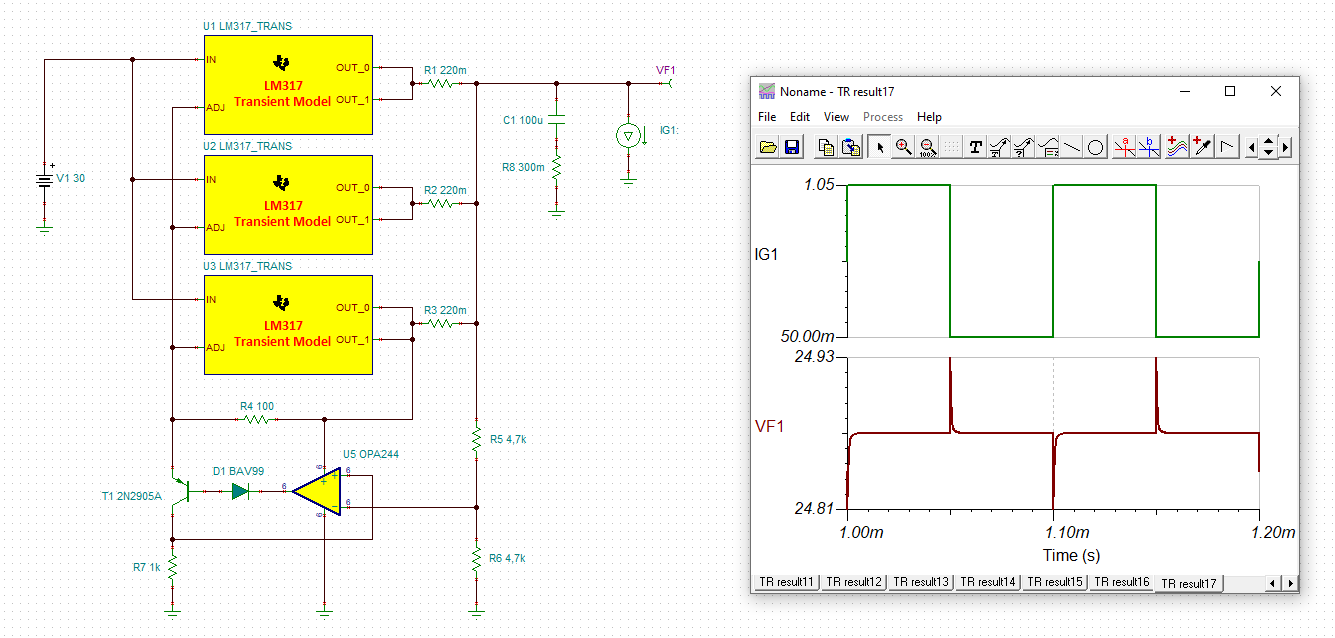Select resistor R7 1k
Screen dimensions: 1335x638
(172, 569)
